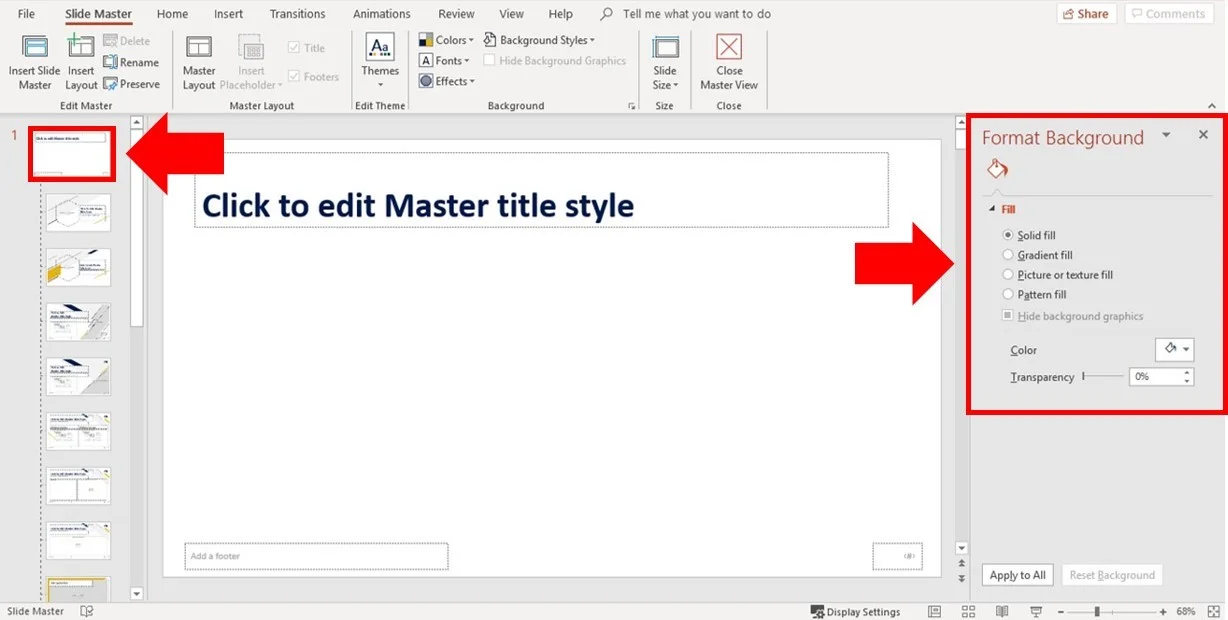This screenshot has height=620, width=1228.
Task: Open the Background Styles dropdown
Action: (539, 40)
